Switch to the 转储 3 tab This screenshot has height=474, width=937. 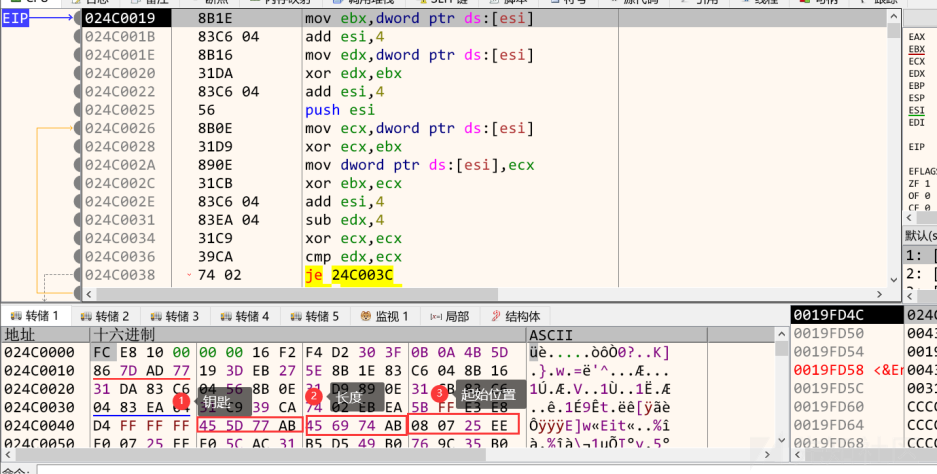coord(174,316)
